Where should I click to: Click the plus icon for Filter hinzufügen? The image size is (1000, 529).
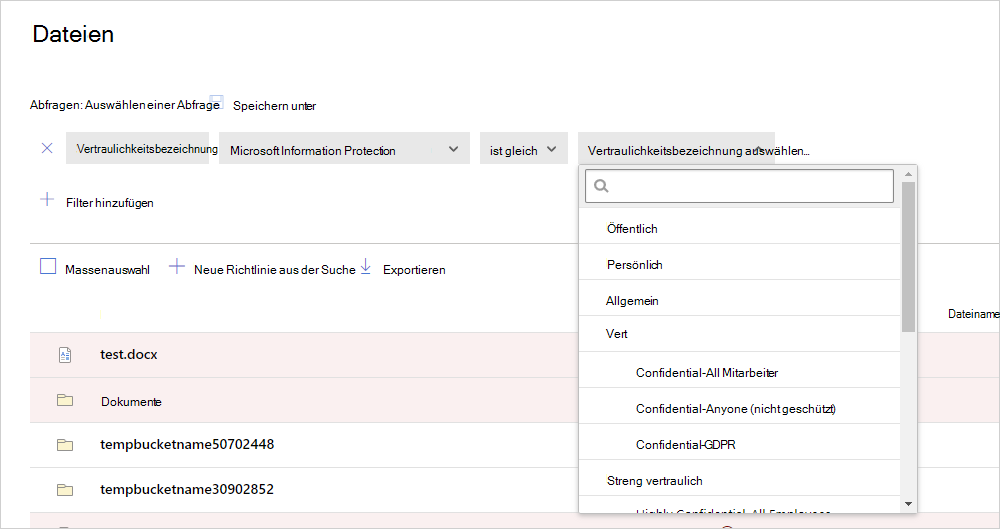click(47, 199)
